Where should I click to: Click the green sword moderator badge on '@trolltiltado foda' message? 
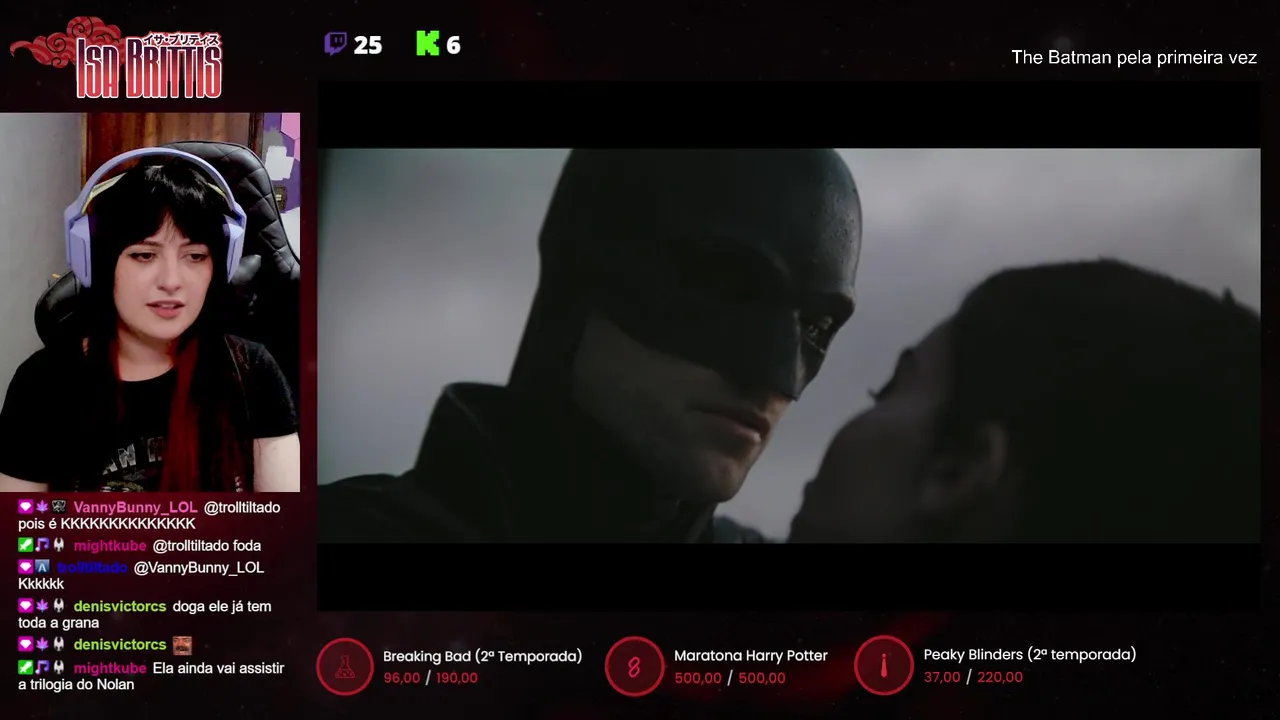[26, 545]
